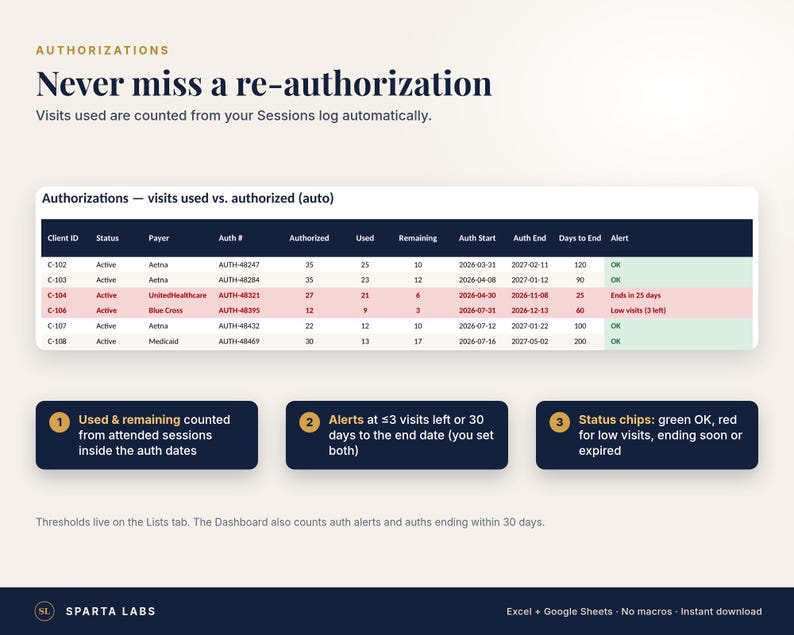Screen dimensions: 794x635
Task: Click the remaining value 17 for C-108
Action: [418, 341]
